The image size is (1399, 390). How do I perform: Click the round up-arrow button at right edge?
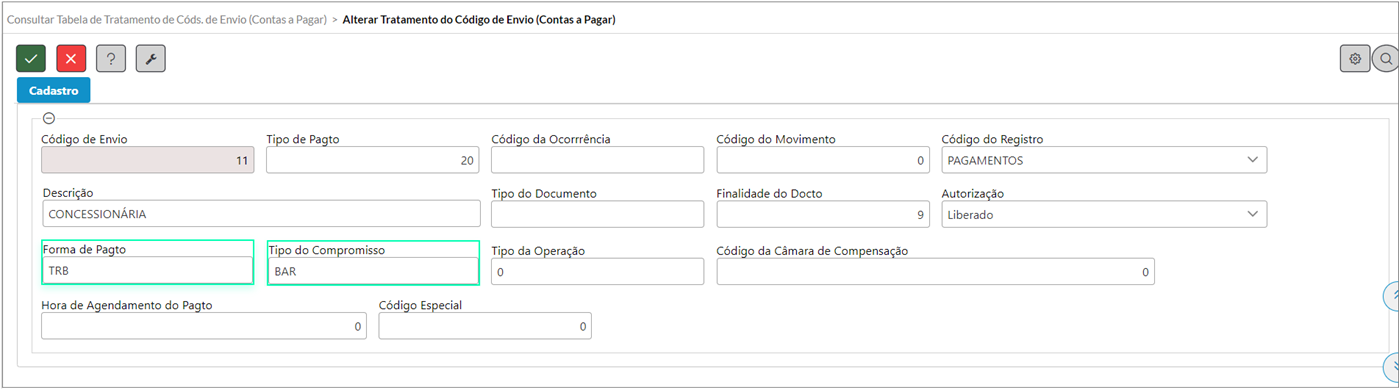(x=1391, y=295)
